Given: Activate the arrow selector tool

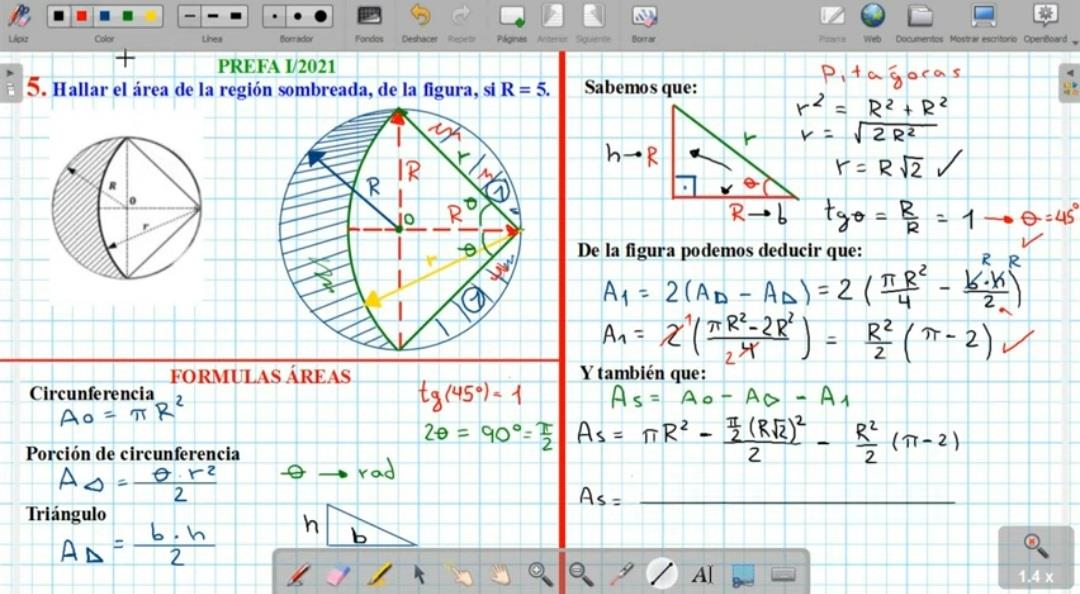Looking at the screenshot, I should click(419, 574).
